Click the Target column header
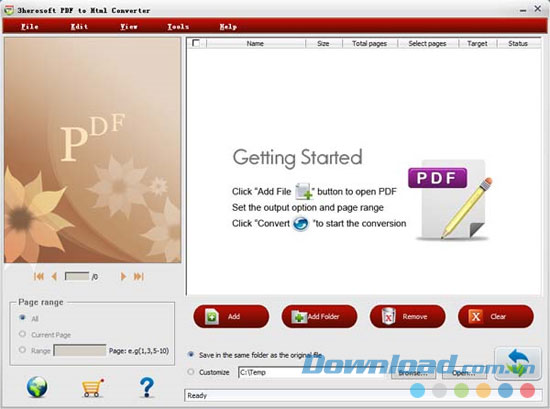The height and width of the screenshot is (409, 550). tap(477, 43)
